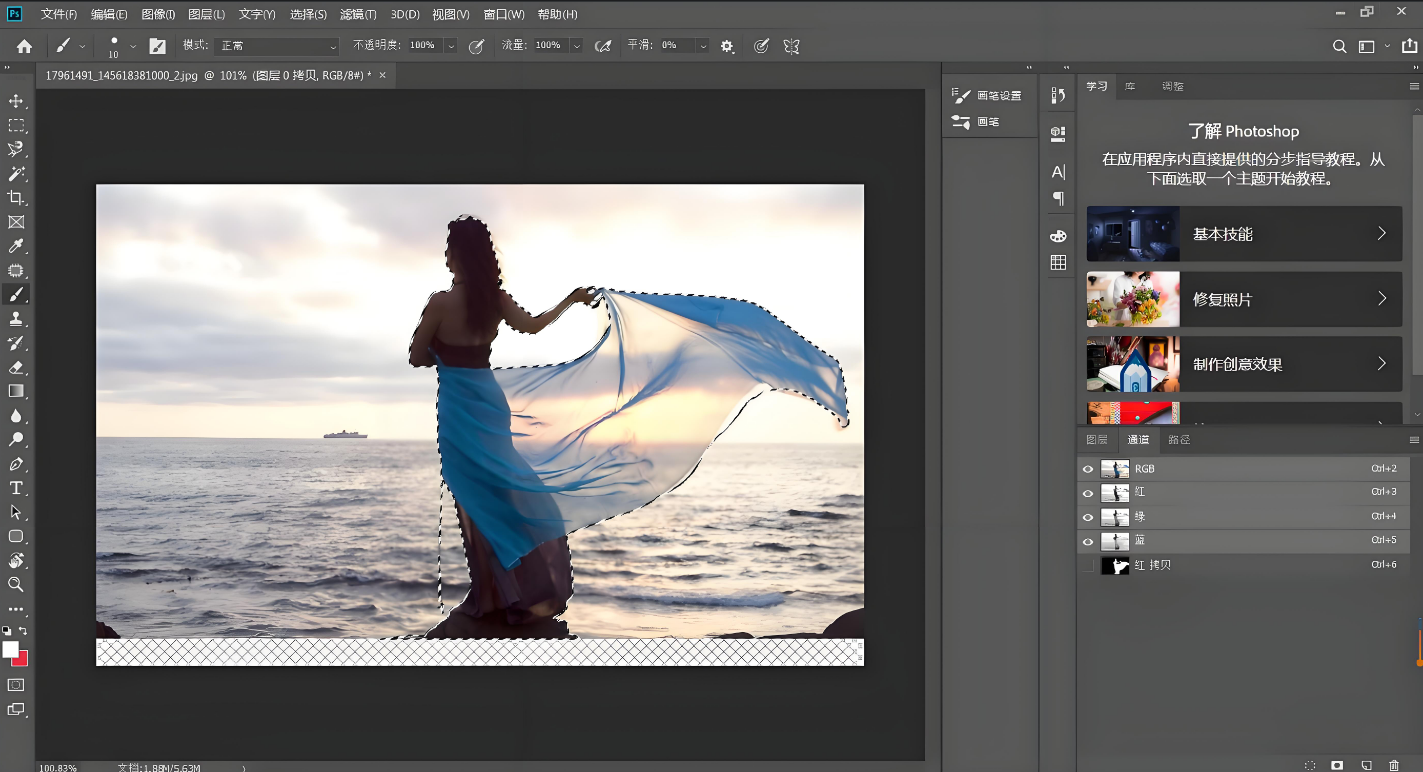The image size is (1423, 772).
Task: Toggle visibility of the 蓝 channel
Action: (1088, 541)
